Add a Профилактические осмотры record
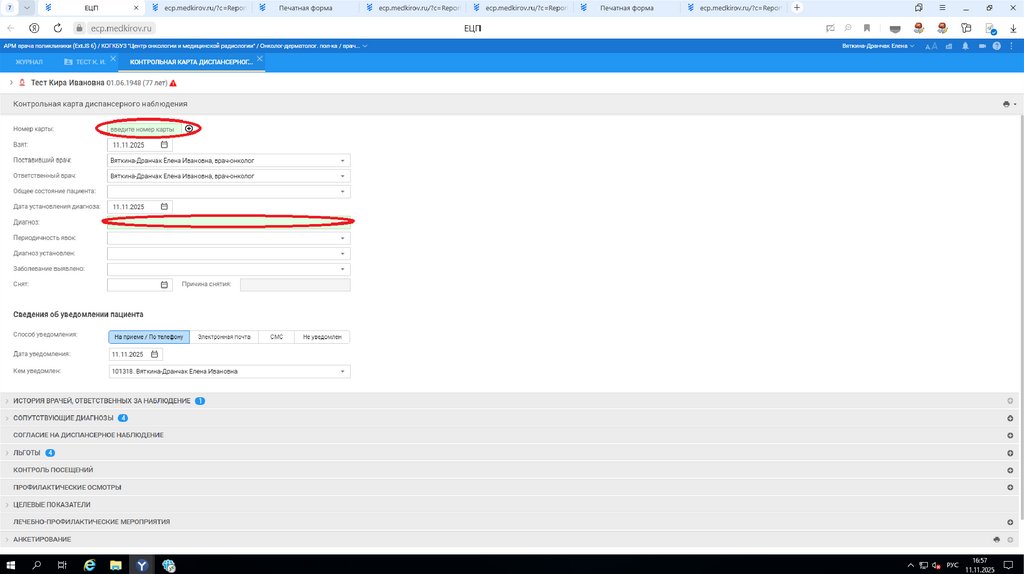Viewport: 1024px width, 574px height. [x=1010, y=487]
